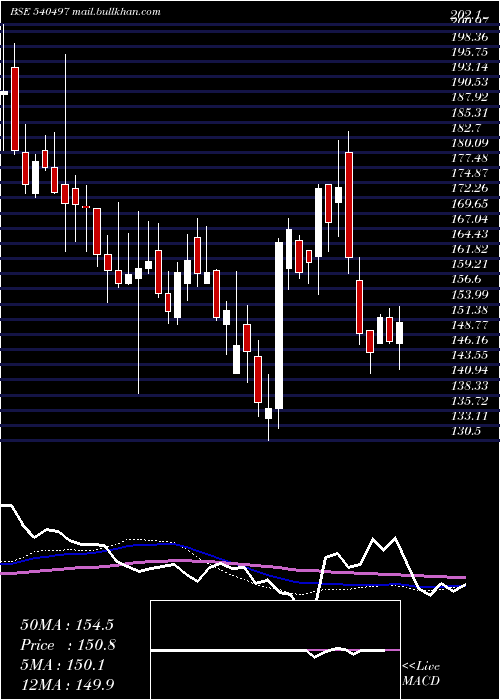Click the 5MA : 150.1 readout
The image size is (500, 700).
tap(63, 665)
